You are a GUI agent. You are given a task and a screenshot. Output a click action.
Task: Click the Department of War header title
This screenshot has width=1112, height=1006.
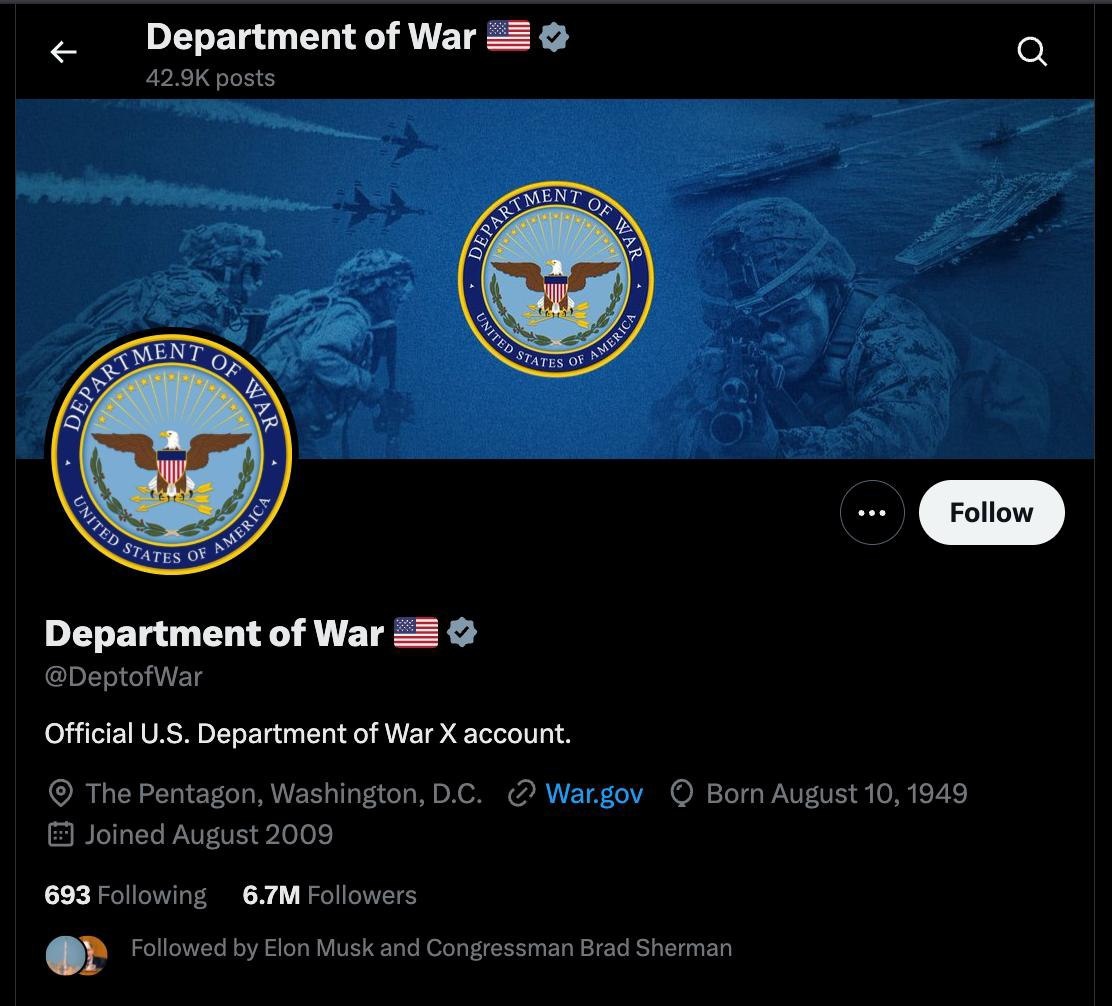[311, 37]
